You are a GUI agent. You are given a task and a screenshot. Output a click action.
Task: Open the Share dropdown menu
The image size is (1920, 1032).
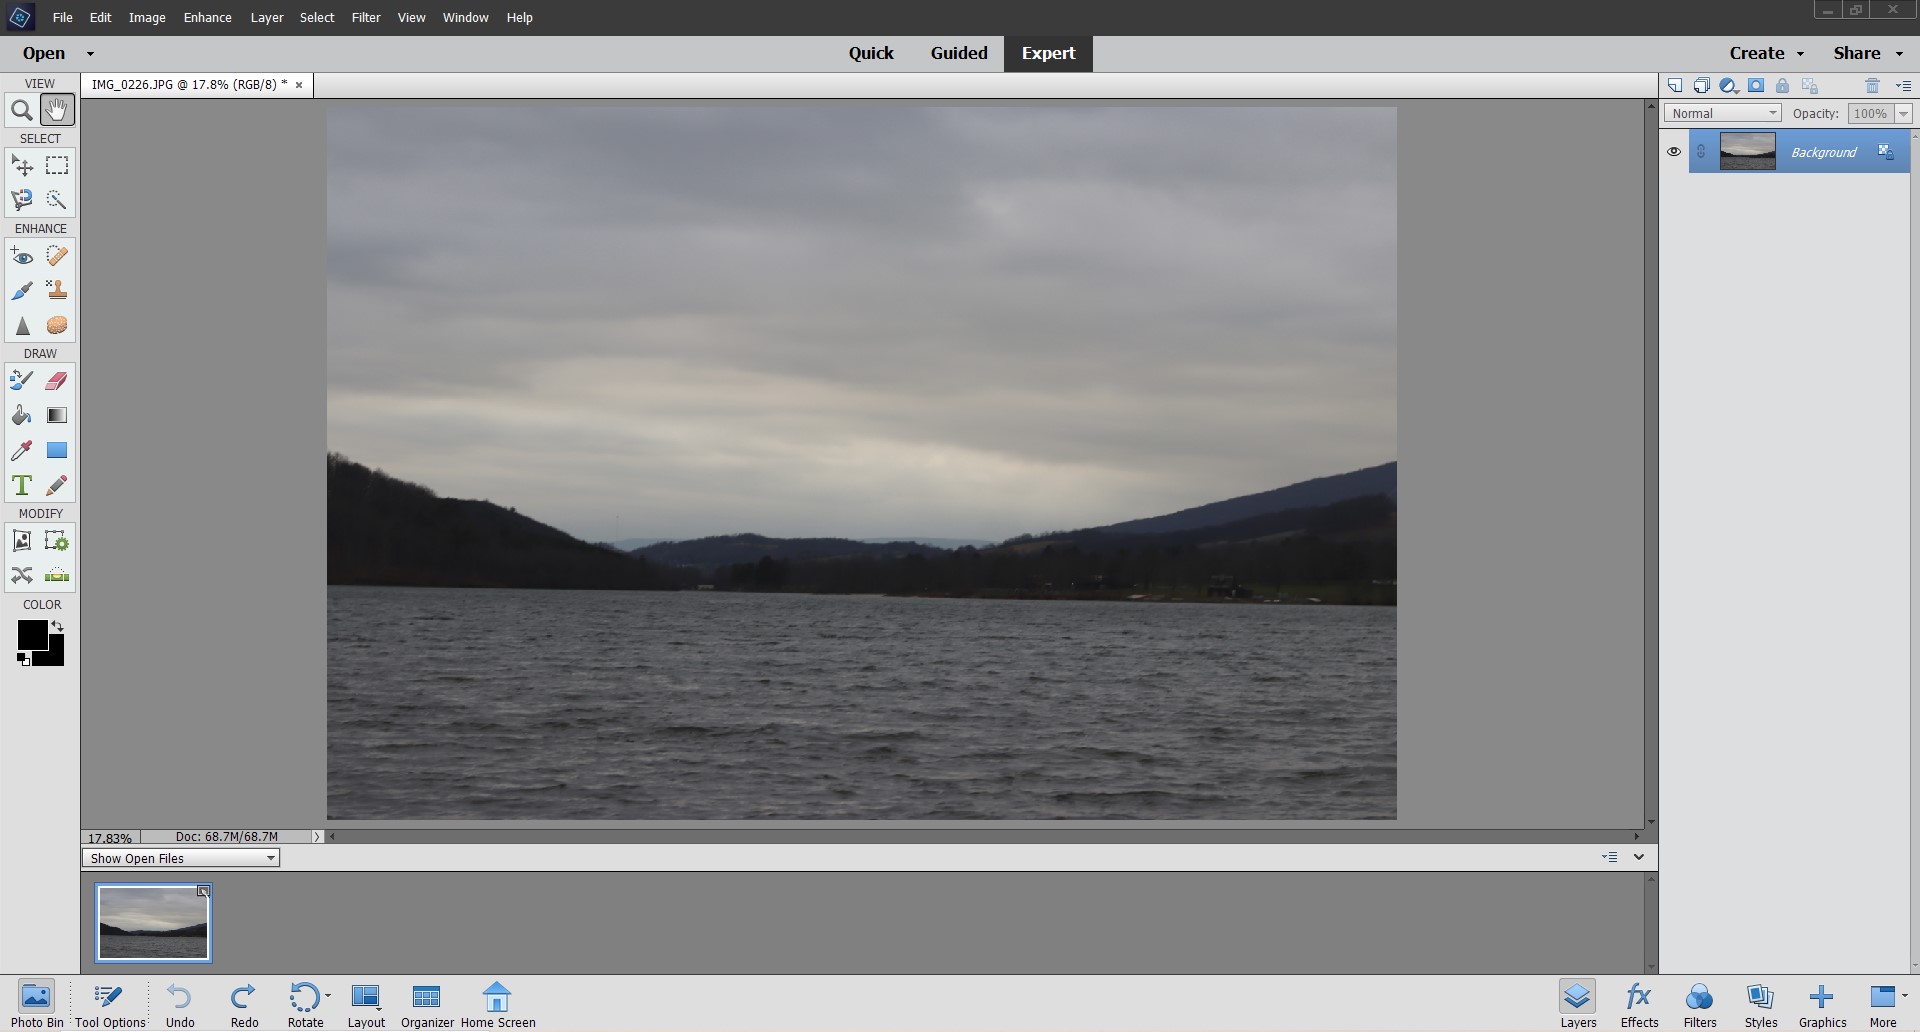tap(1868, 54)
